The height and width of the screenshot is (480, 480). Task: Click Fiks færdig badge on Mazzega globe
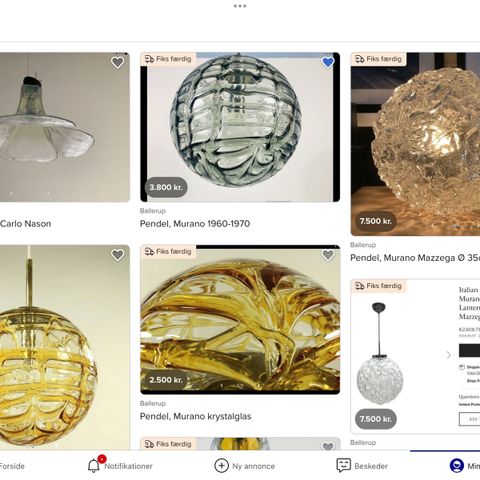pyautogui.click(x=378, y=59)
